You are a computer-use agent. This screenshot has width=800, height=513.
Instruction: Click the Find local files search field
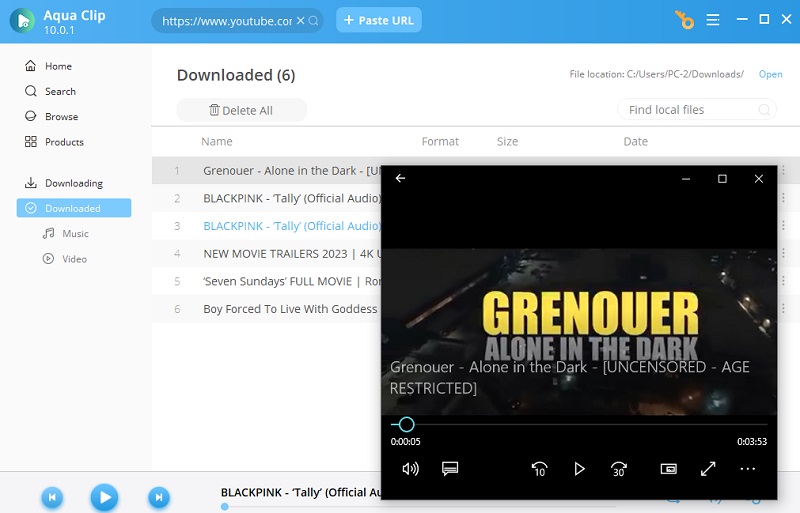[x=696, y=110]
